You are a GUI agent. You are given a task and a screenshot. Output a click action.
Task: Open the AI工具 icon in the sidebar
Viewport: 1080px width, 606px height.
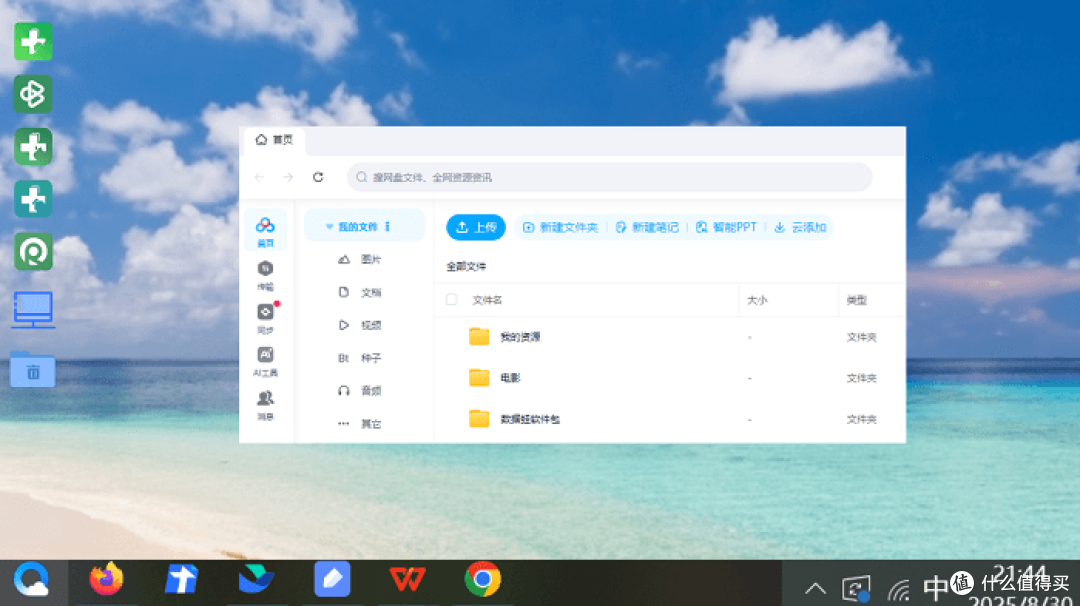coord(265,362)
